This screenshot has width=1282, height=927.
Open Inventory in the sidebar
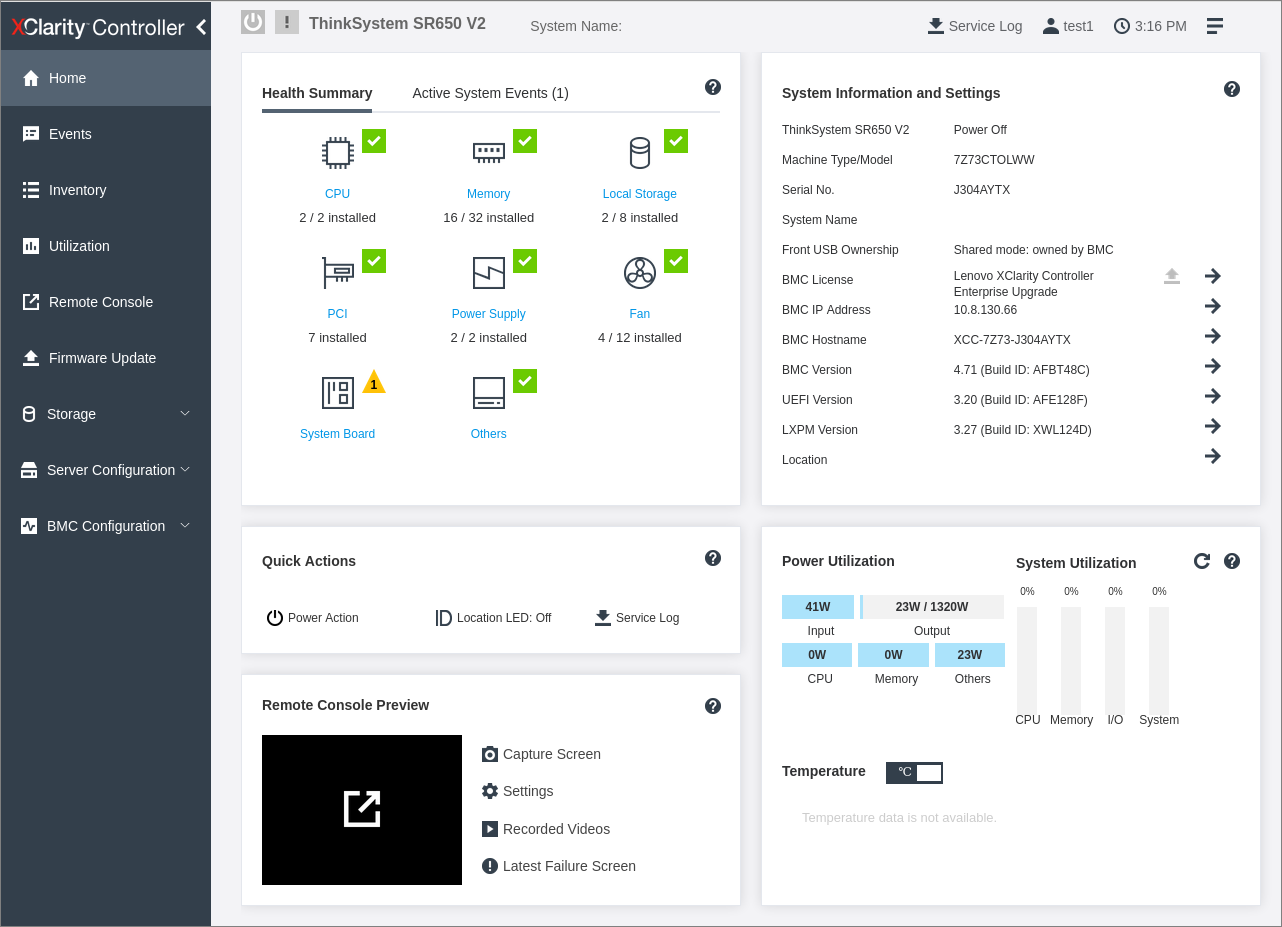(x=106, y=190)
